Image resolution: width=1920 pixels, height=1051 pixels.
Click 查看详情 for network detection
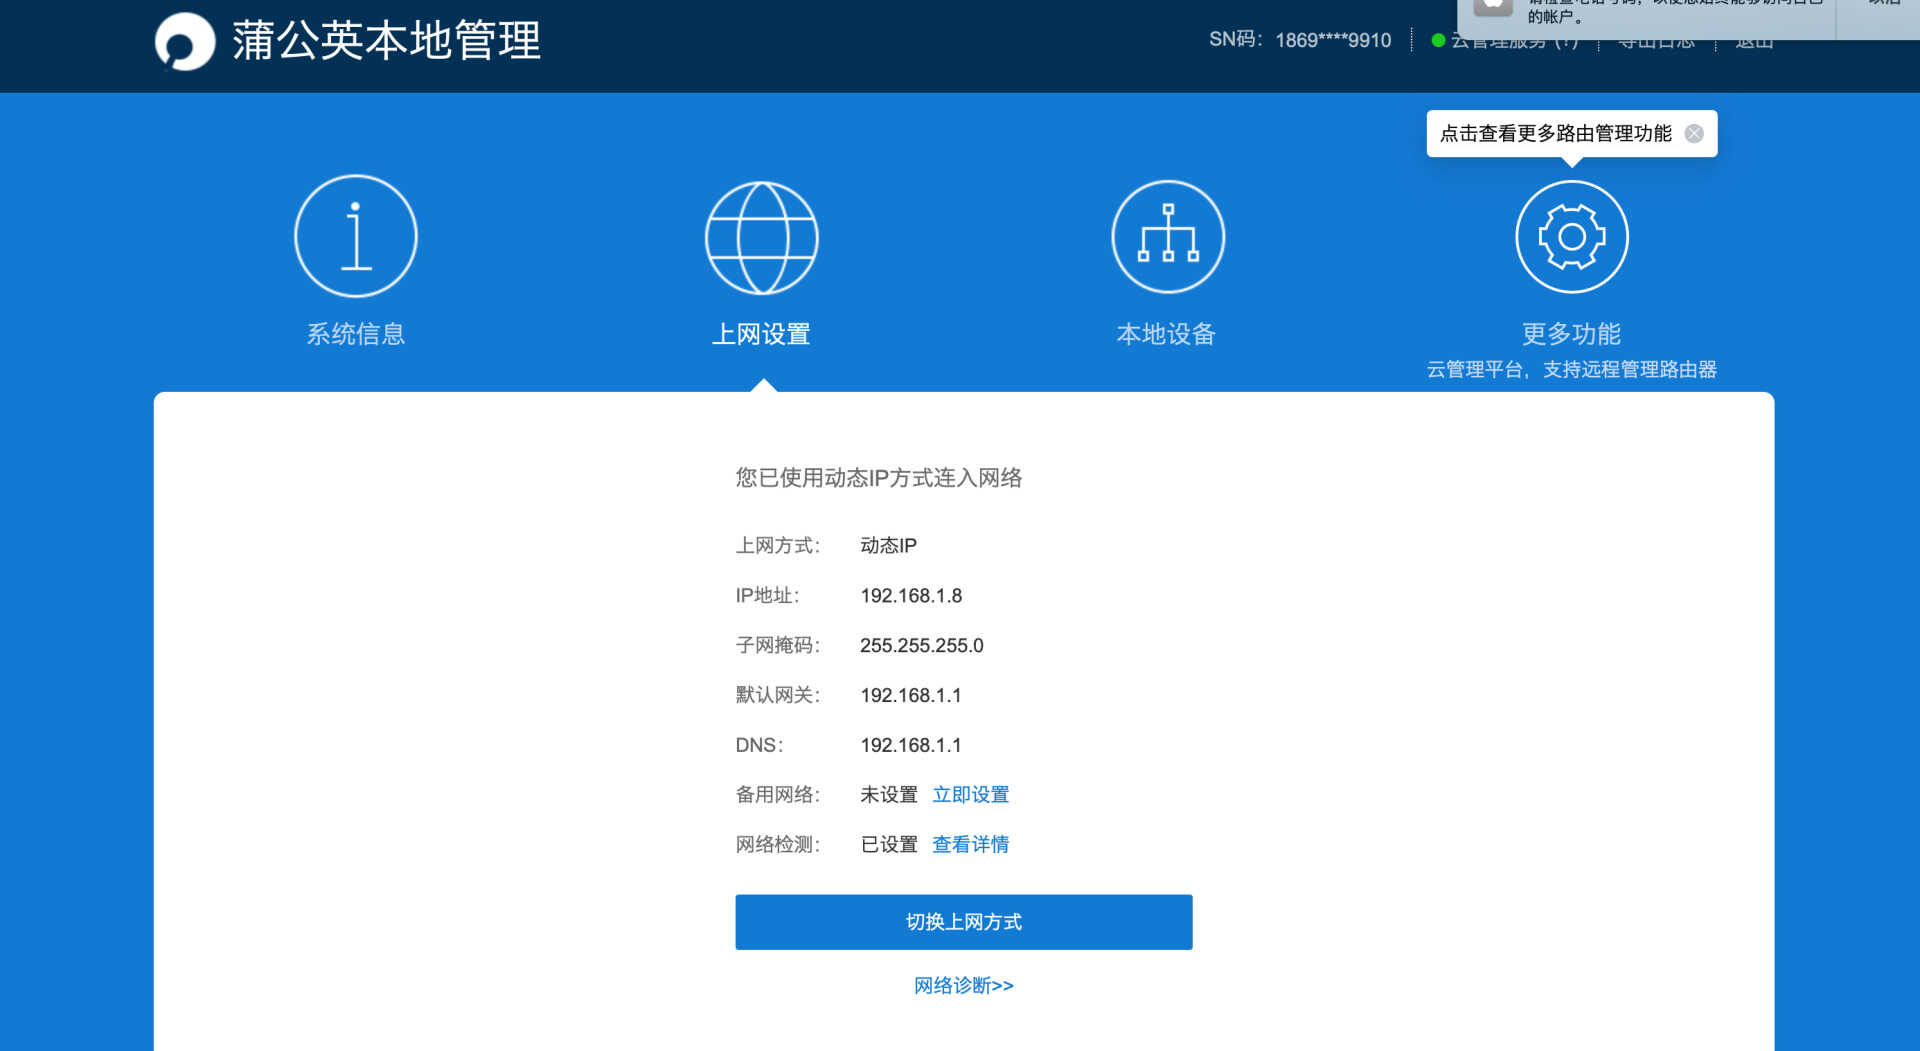[971, 845]
